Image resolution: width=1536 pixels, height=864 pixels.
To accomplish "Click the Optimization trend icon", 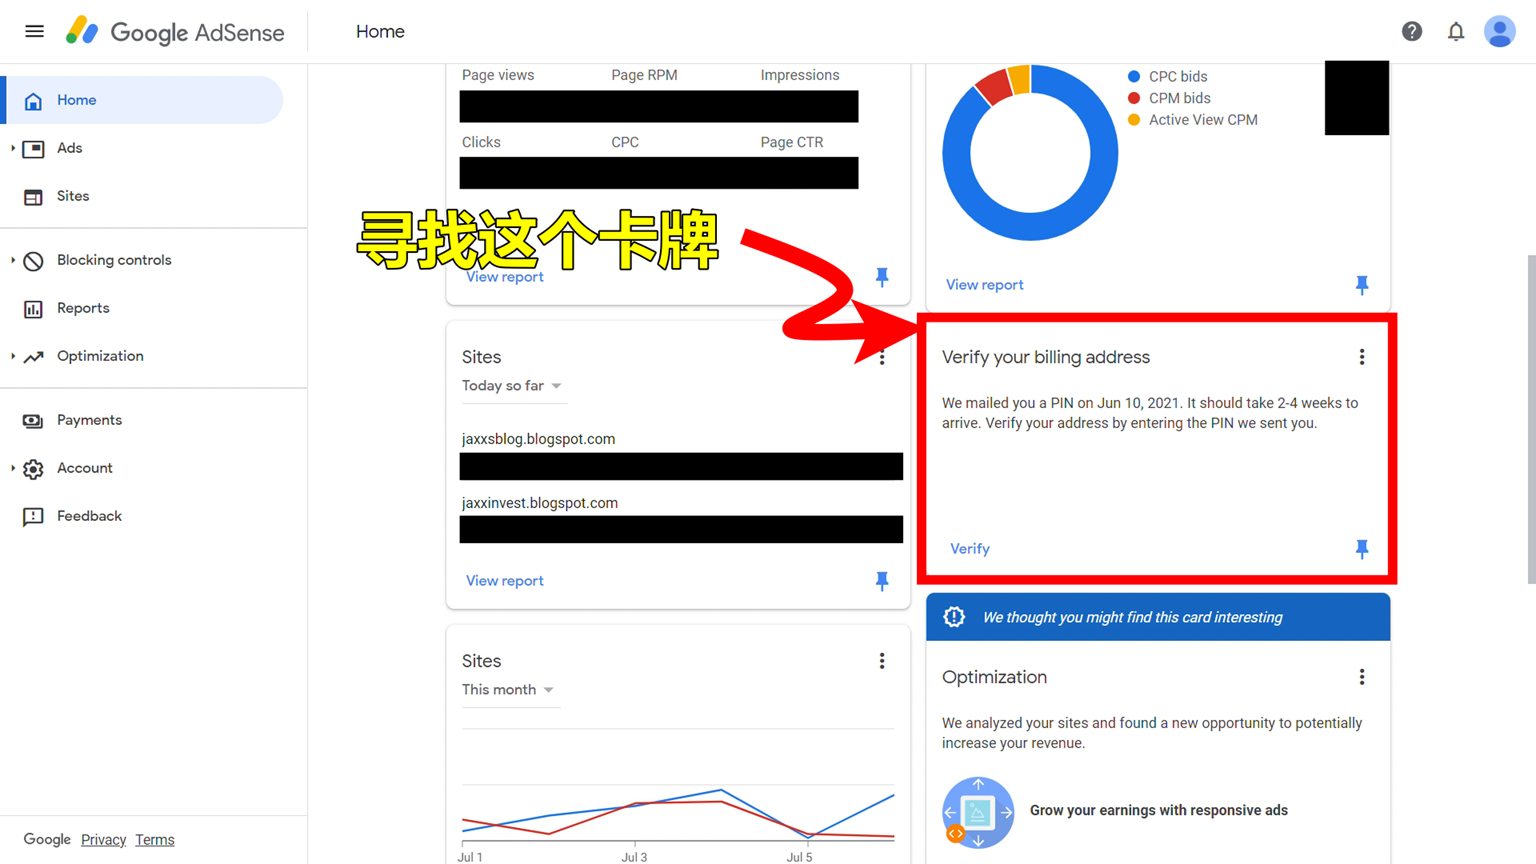I will tap(33, 356).
